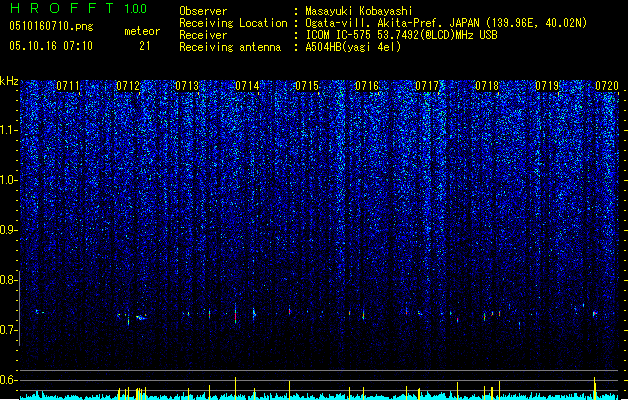
Task: Click the 0720 time marker
Action: (607, 86)
